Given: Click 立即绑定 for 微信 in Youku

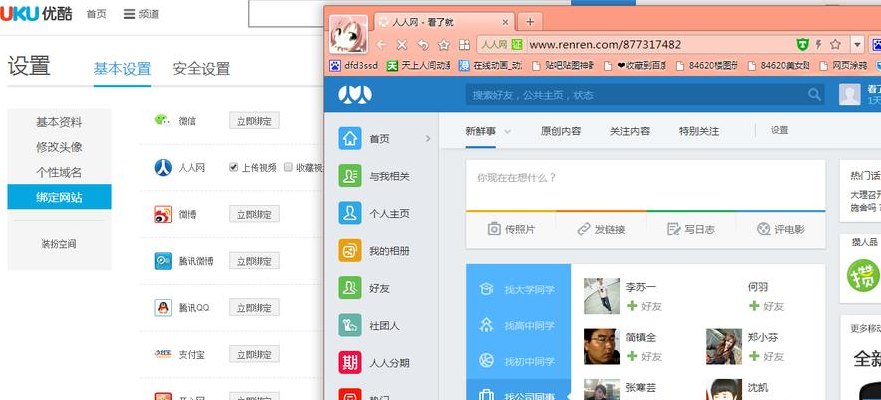Looking at the screenshot, I should point(254,121).
